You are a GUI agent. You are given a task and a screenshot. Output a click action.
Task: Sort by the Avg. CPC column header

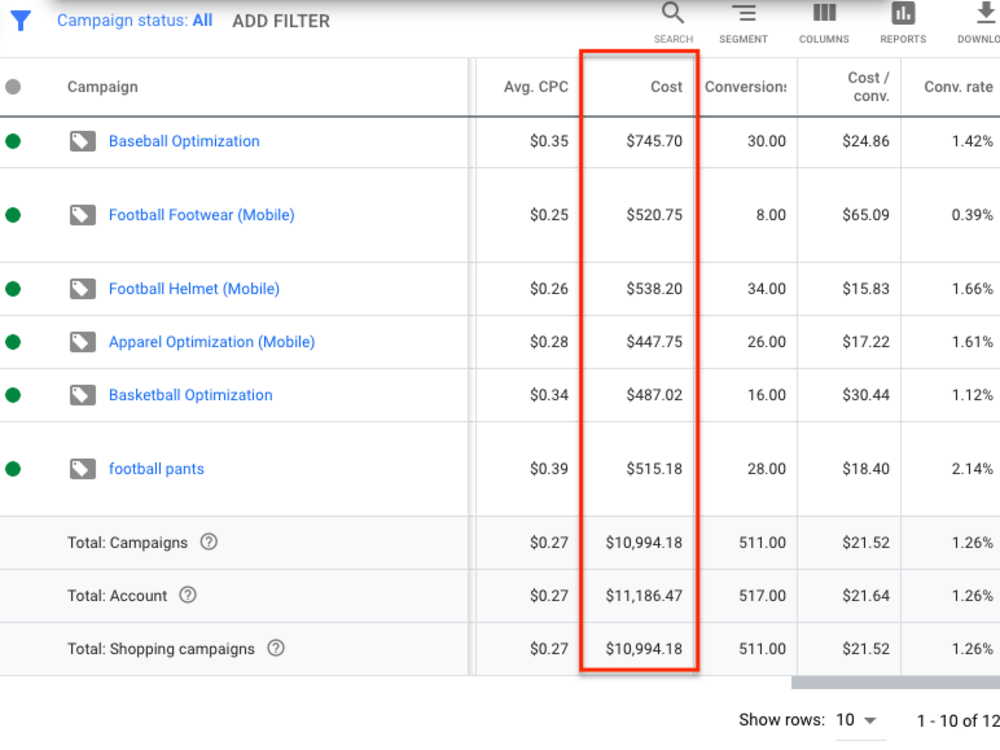tap(536, 87)
